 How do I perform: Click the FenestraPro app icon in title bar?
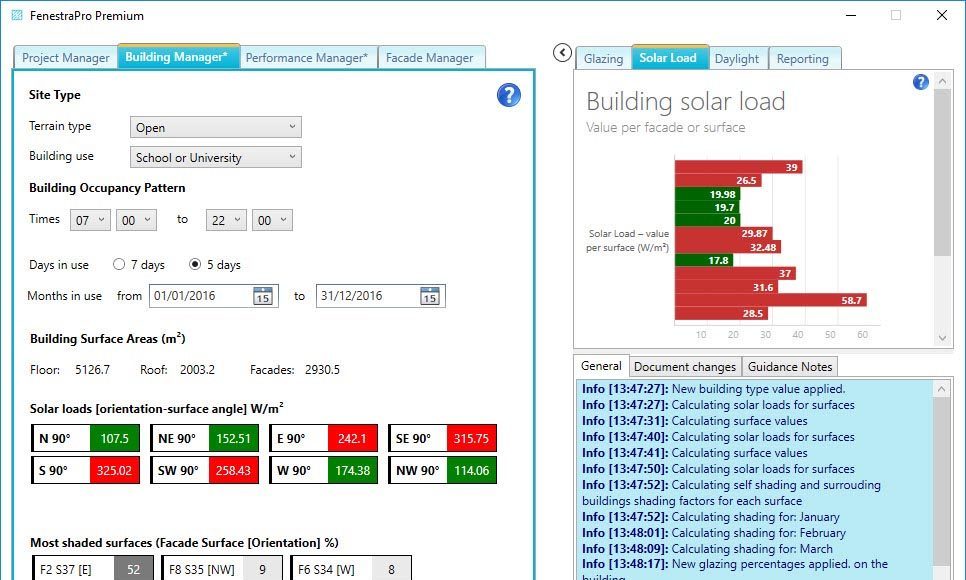point(17,16)
